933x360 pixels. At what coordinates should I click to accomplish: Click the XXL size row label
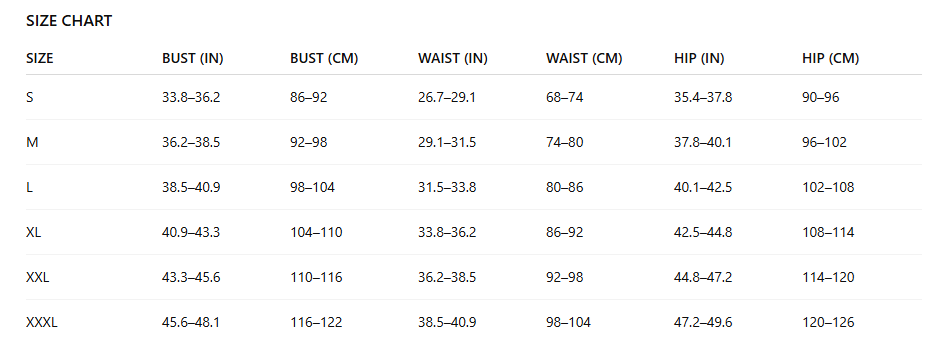[x=38, y=277]
